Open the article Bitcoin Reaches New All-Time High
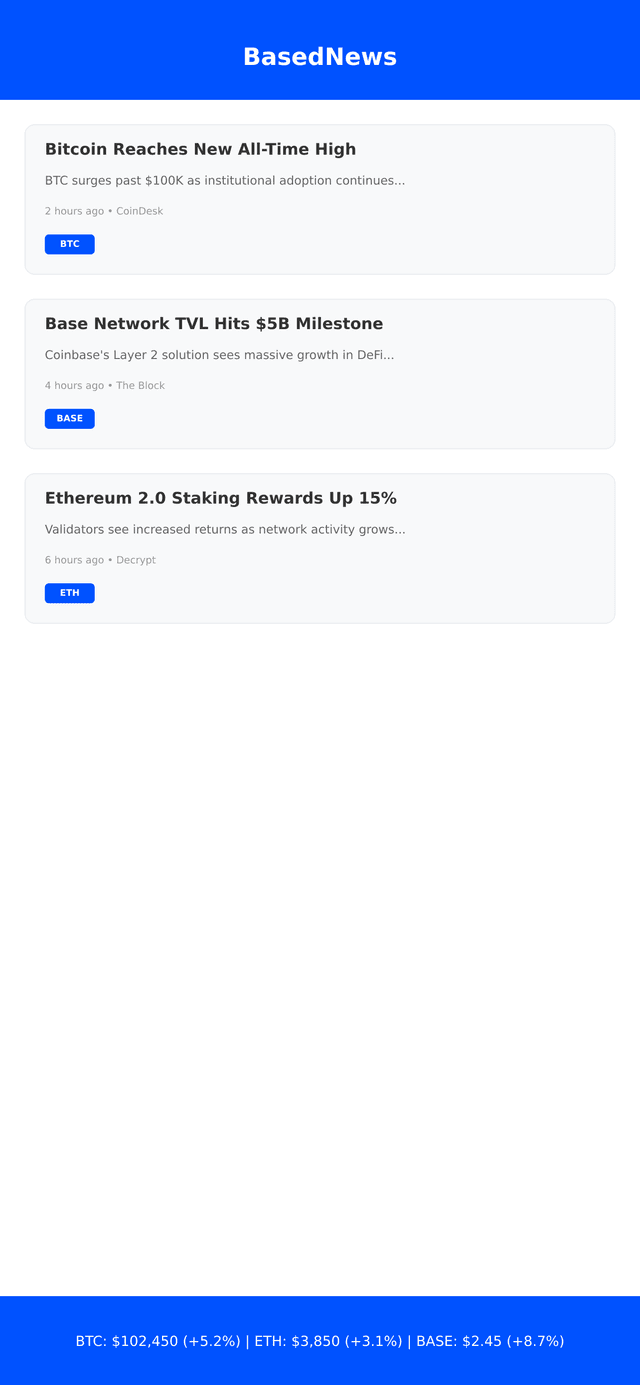This screenshot has width=640, height=1385. (x=200, y=148)
